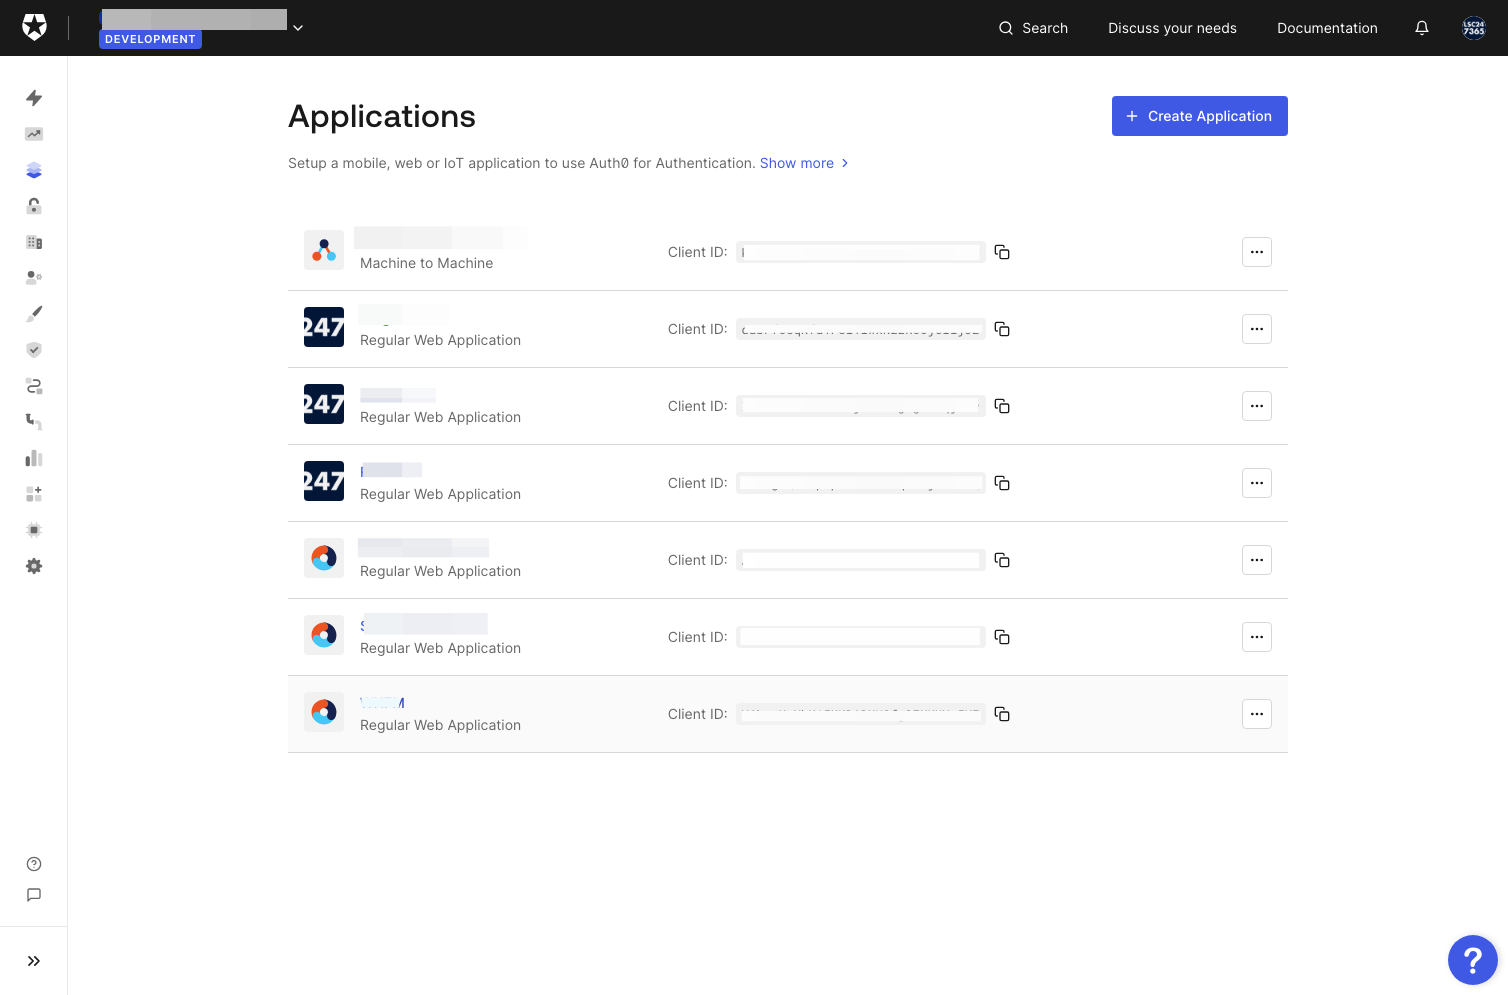Screen dimensions: 1508x995
Task: Click the Machine to Machine client ID field
Action: coord(861,252)
